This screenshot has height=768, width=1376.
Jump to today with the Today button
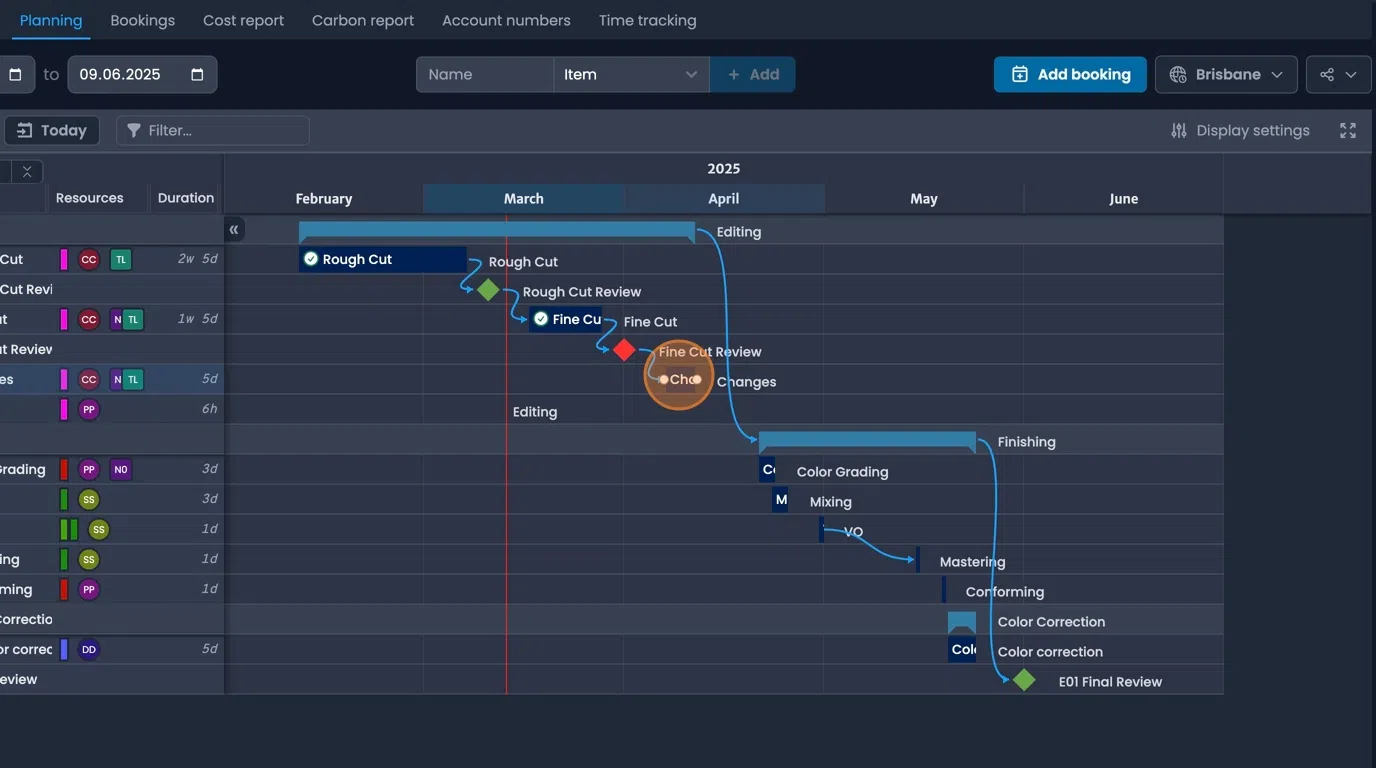[52, 130]
